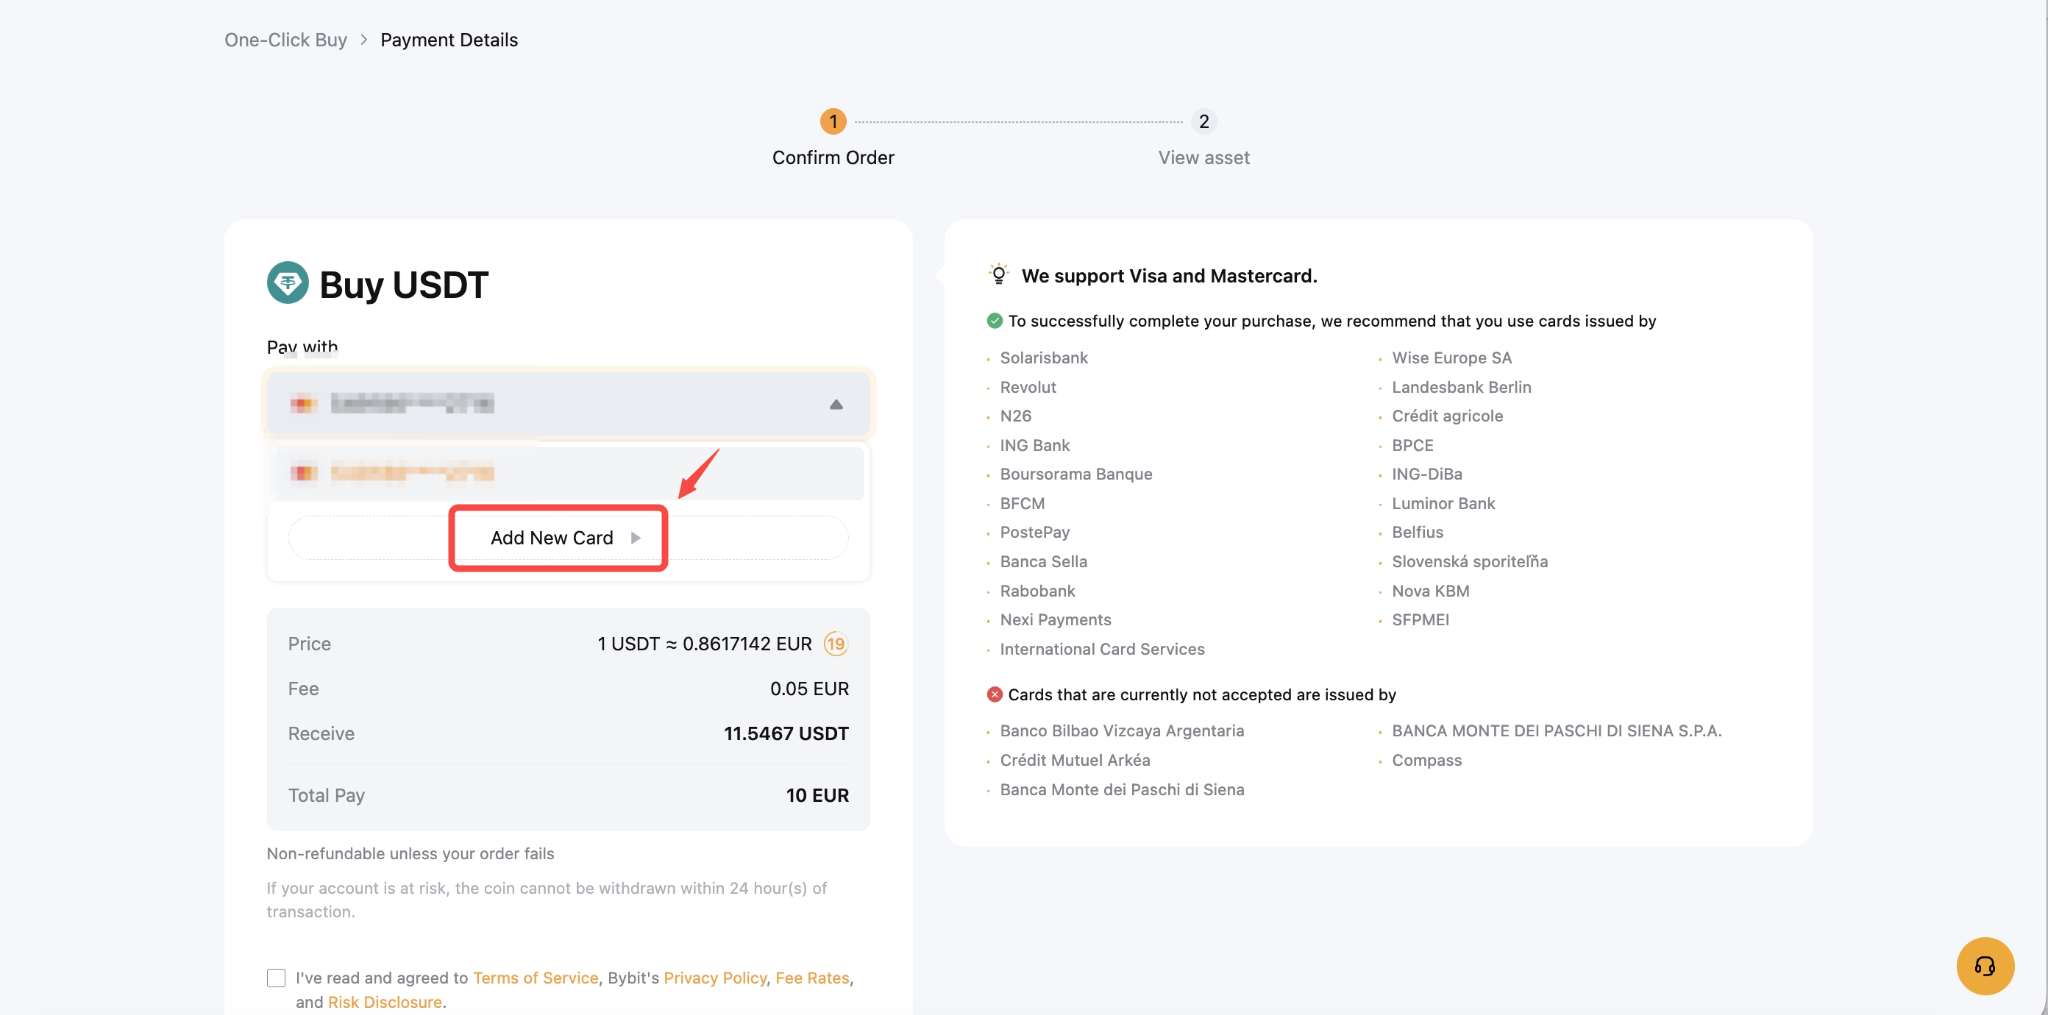This screenshot has width=2048, height=1015.
Task: Tick the terms agreement checkbox
Action: (276, 978)
